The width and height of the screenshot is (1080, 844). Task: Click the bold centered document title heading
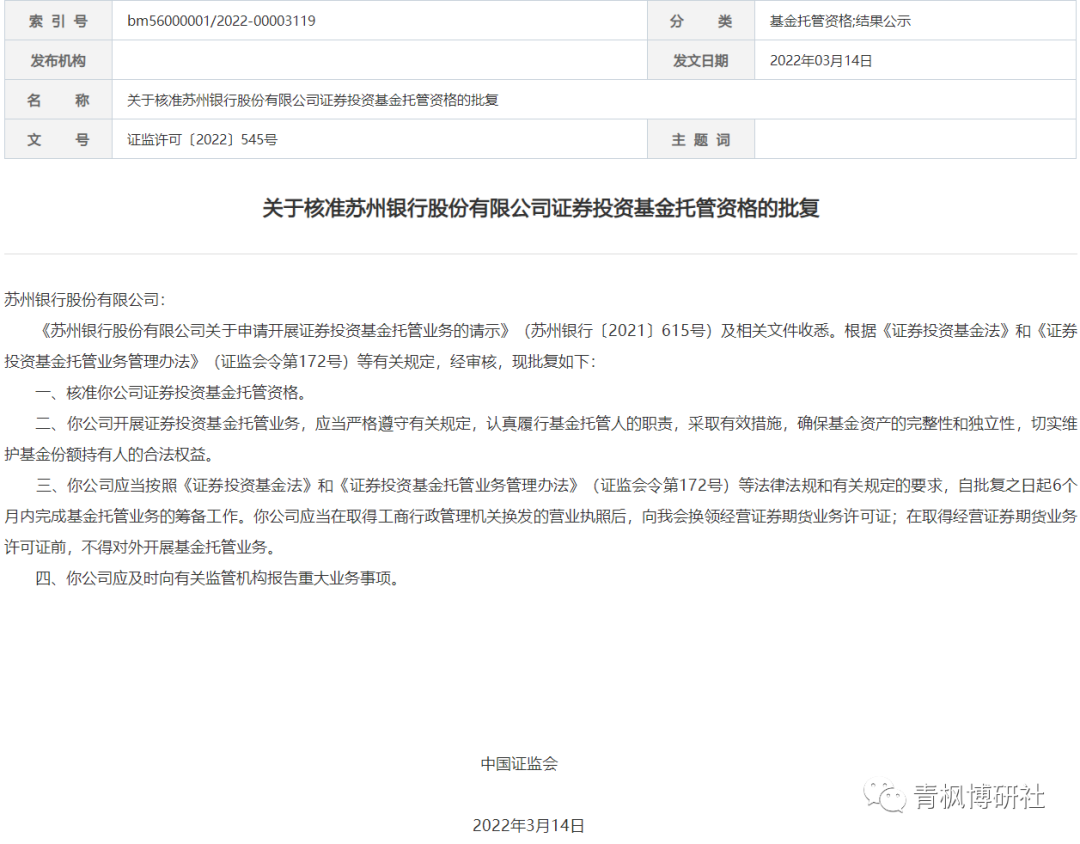click(540, 208)
